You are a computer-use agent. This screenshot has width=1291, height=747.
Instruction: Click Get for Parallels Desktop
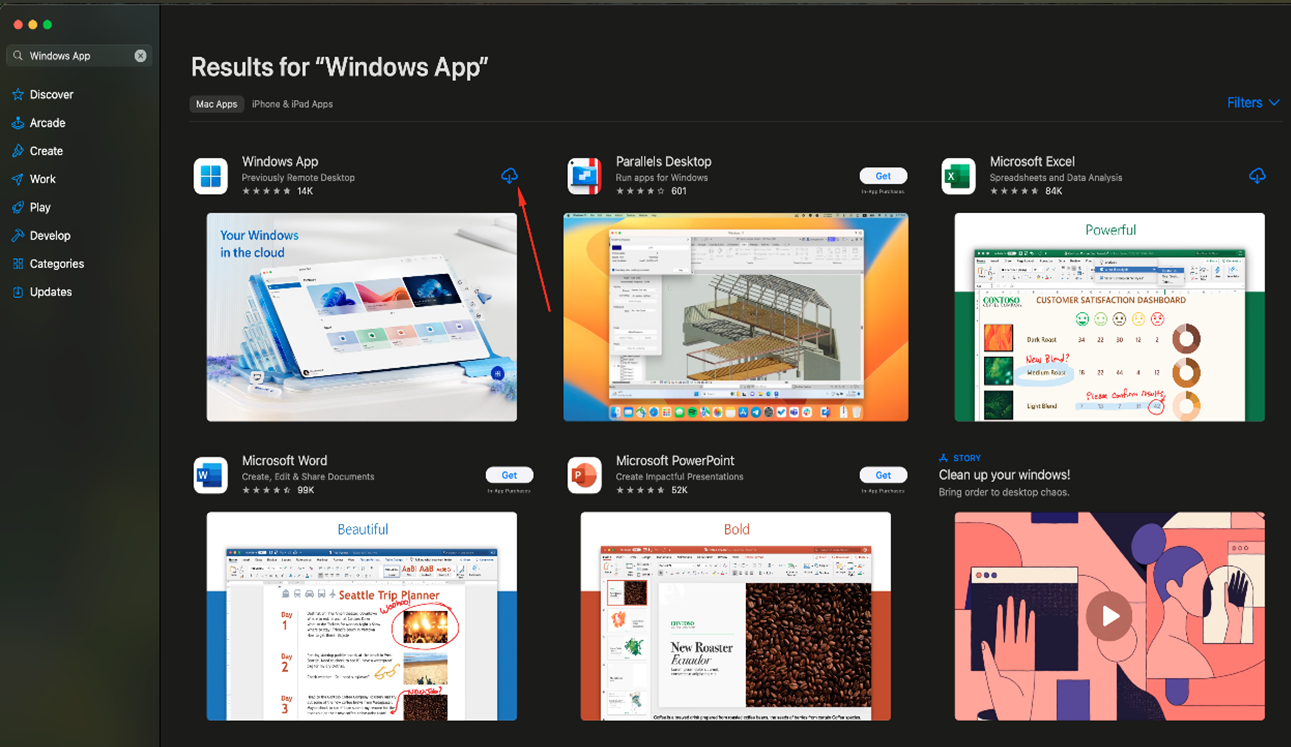click(x=883, y=176)
